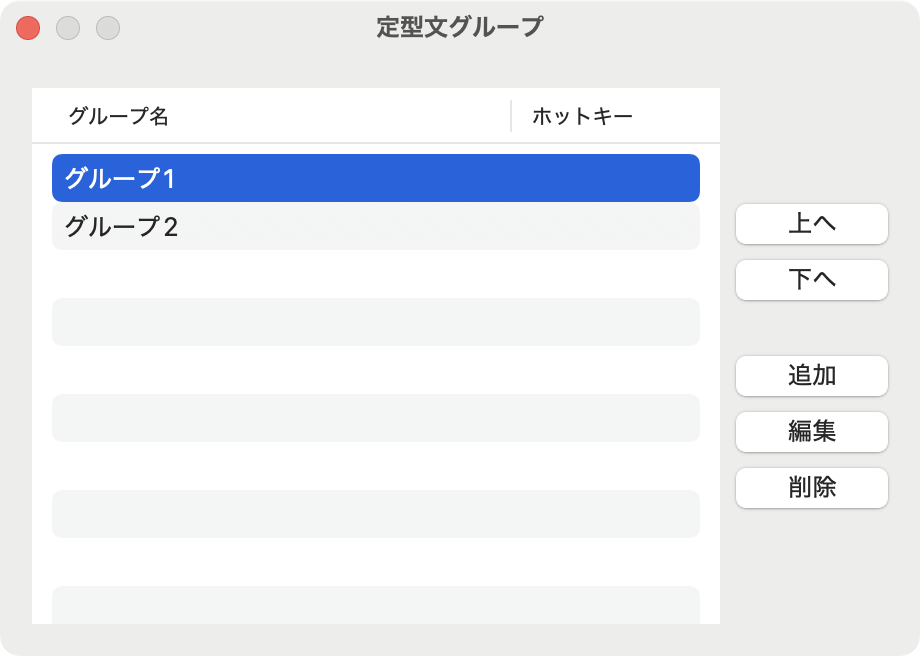Sort by the グループ名 column header
920x656 pixels.
119,116
